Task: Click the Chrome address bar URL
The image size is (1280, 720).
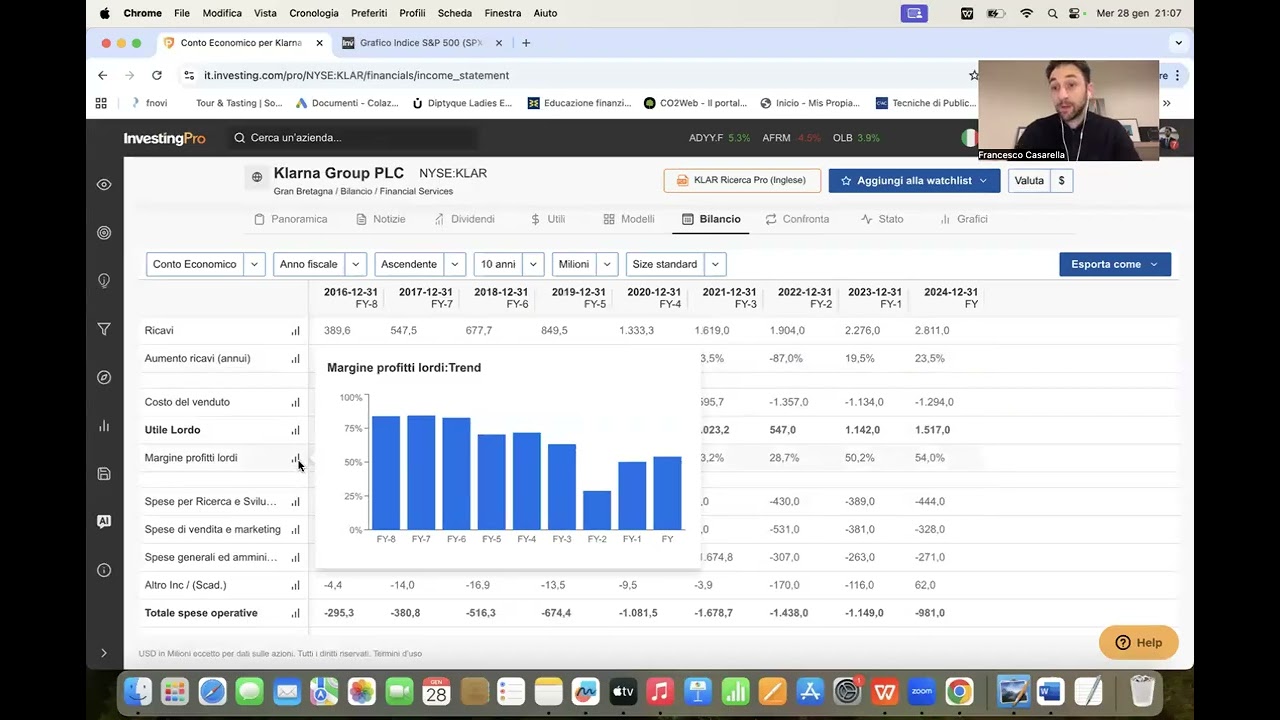Action: 356,75
